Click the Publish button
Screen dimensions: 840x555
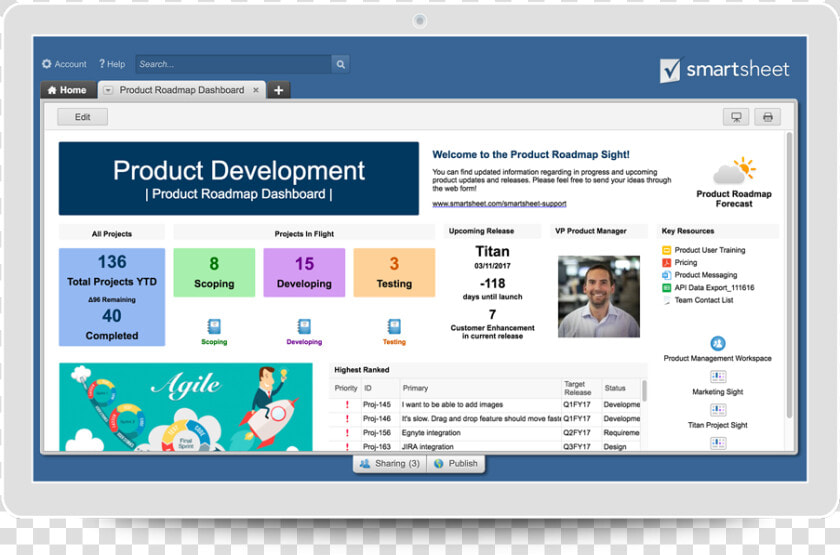tap(456, 463)
